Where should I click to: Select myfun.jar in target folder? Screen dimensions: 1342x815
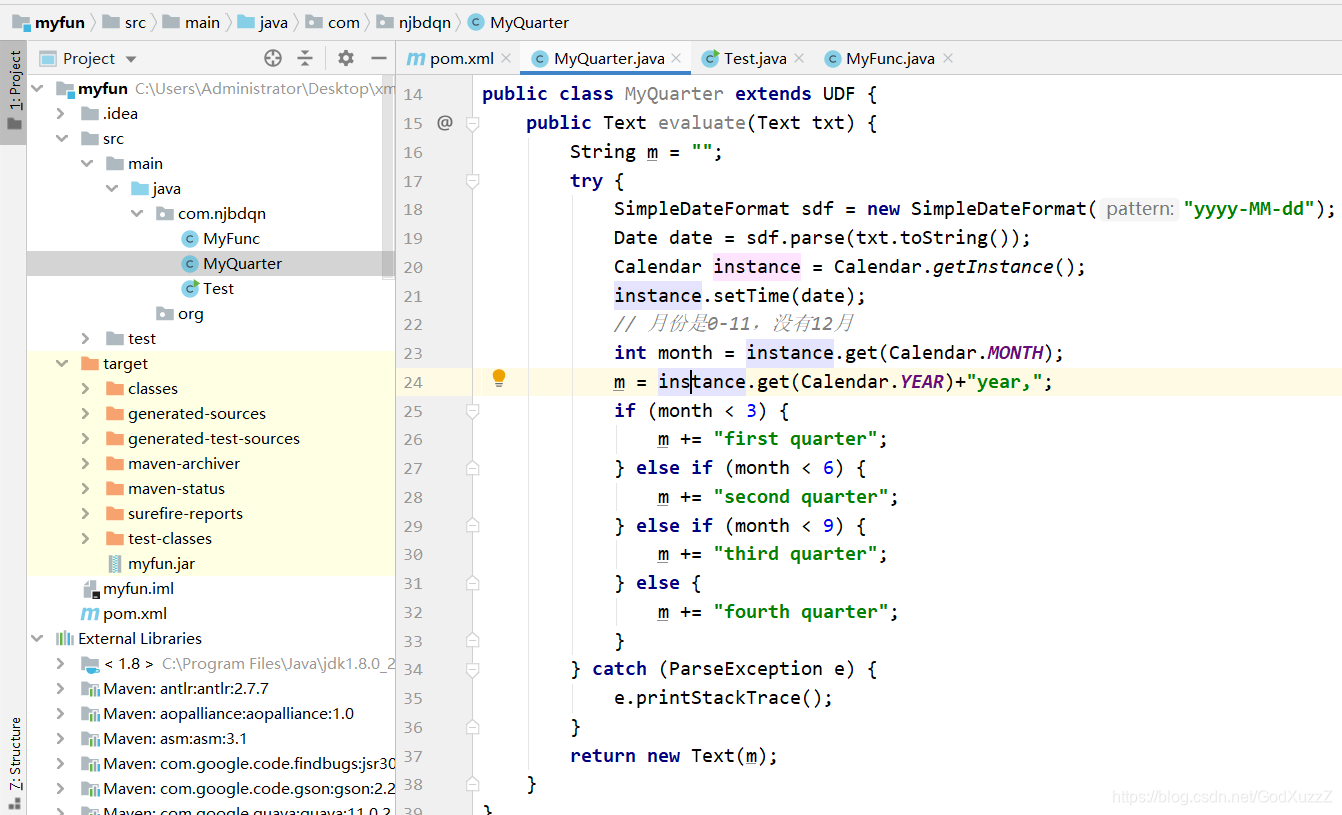click(x=151, y=563)
